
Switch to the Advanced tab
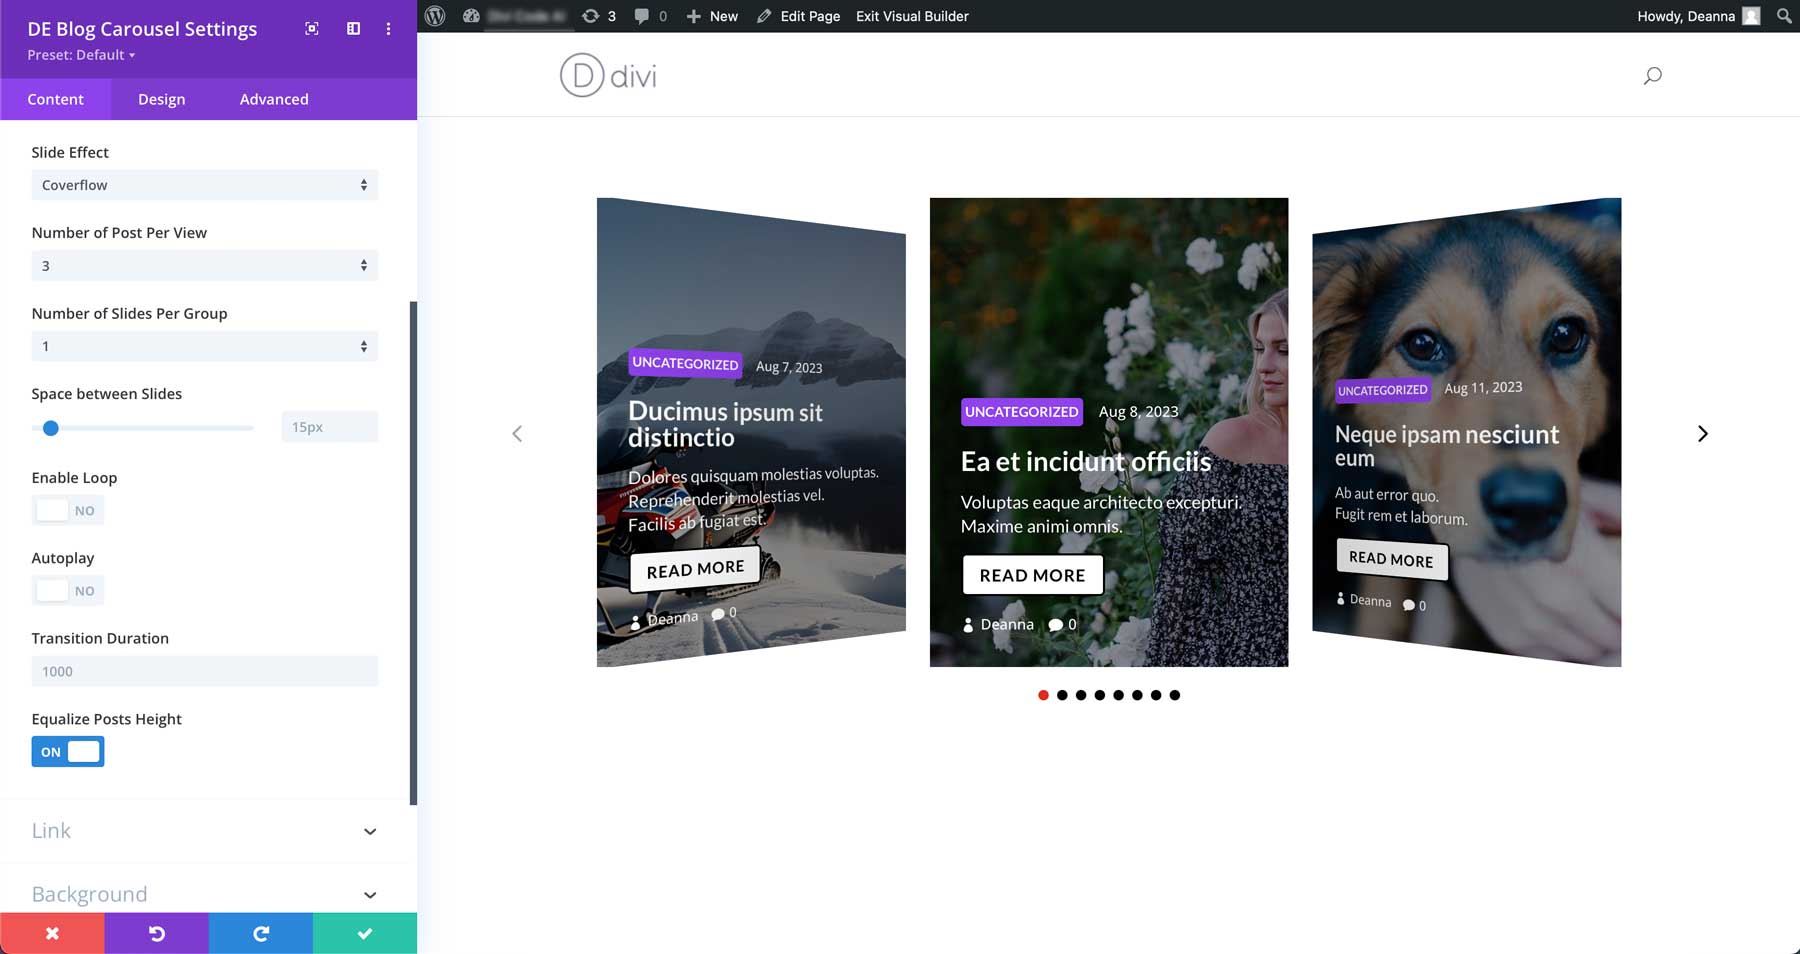pyautogui.click(x=274, y=99)
